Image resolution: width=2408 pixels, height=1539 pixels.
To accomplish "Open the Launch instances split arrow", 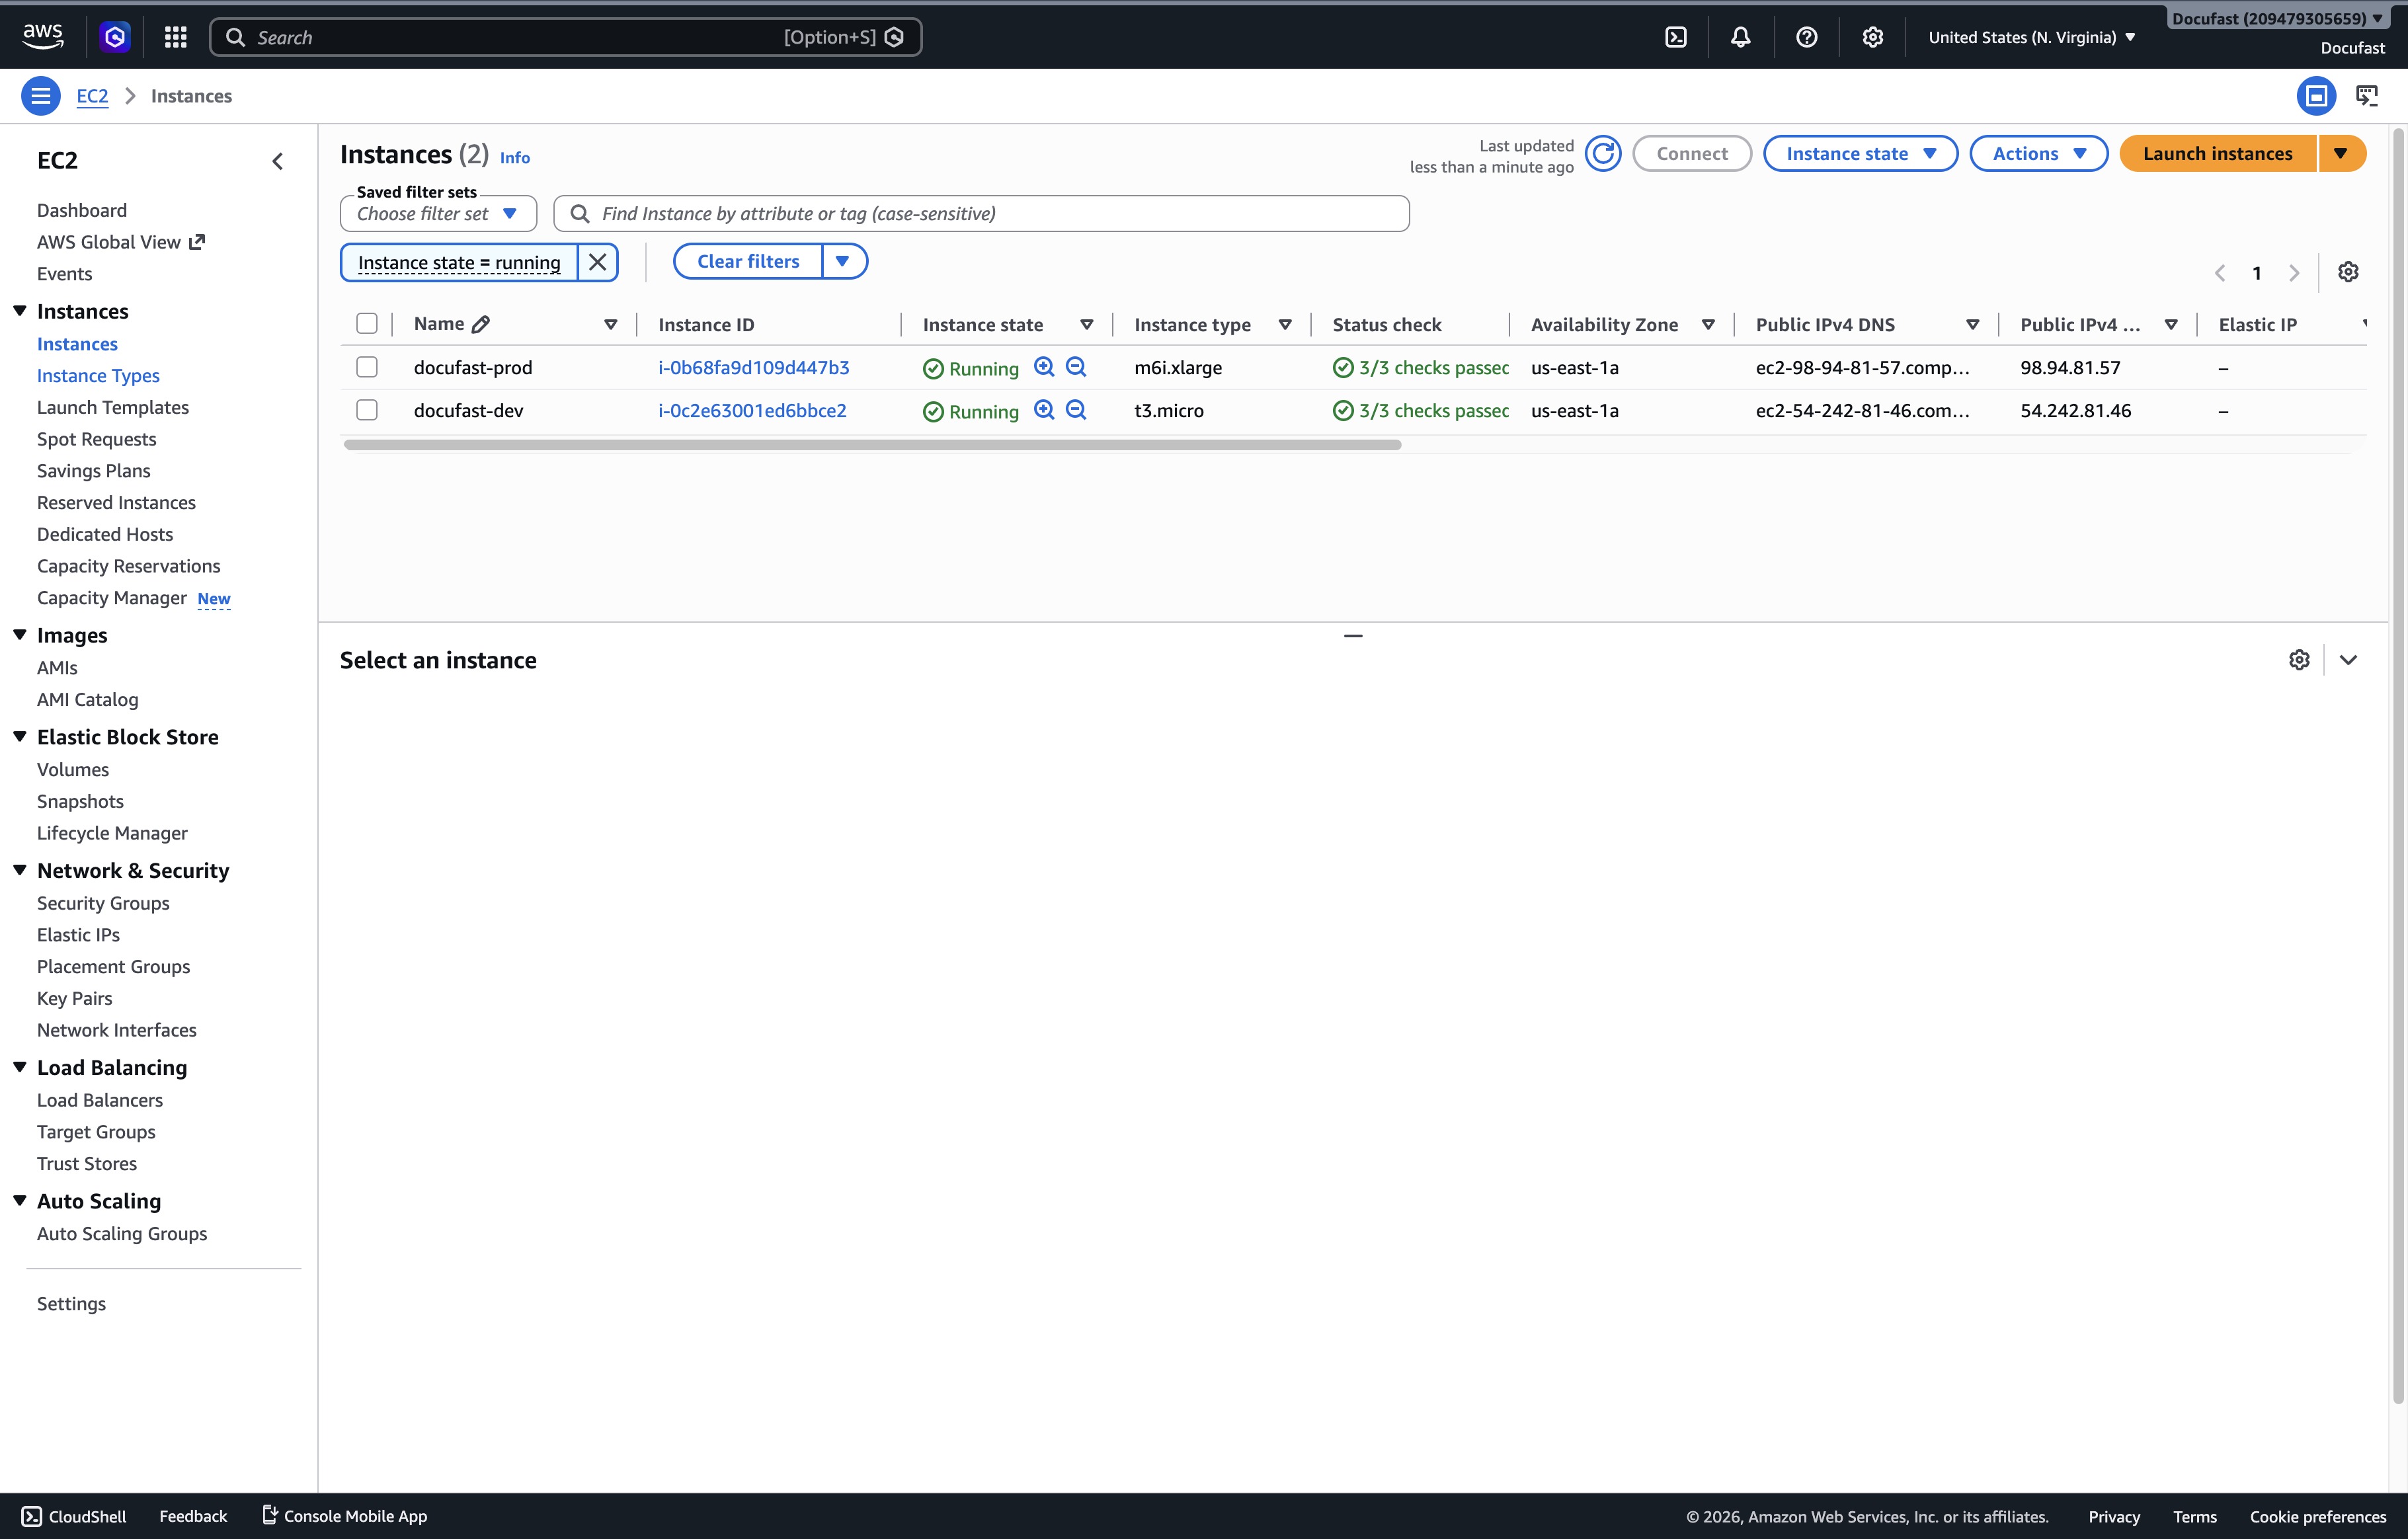I will [x=2341, y=154].
